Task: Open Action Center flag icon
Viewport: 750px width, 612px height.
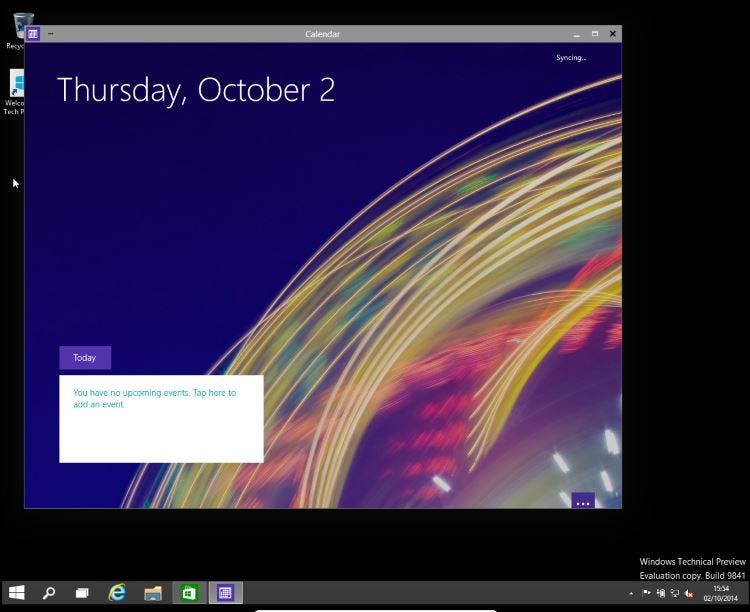Action: coord(646,593)
